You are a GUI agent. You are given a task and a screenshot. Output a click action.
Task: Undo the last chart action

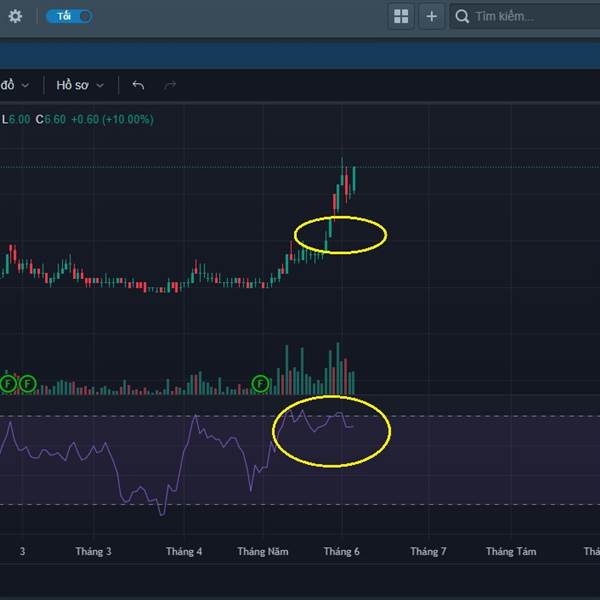[138, 85]
